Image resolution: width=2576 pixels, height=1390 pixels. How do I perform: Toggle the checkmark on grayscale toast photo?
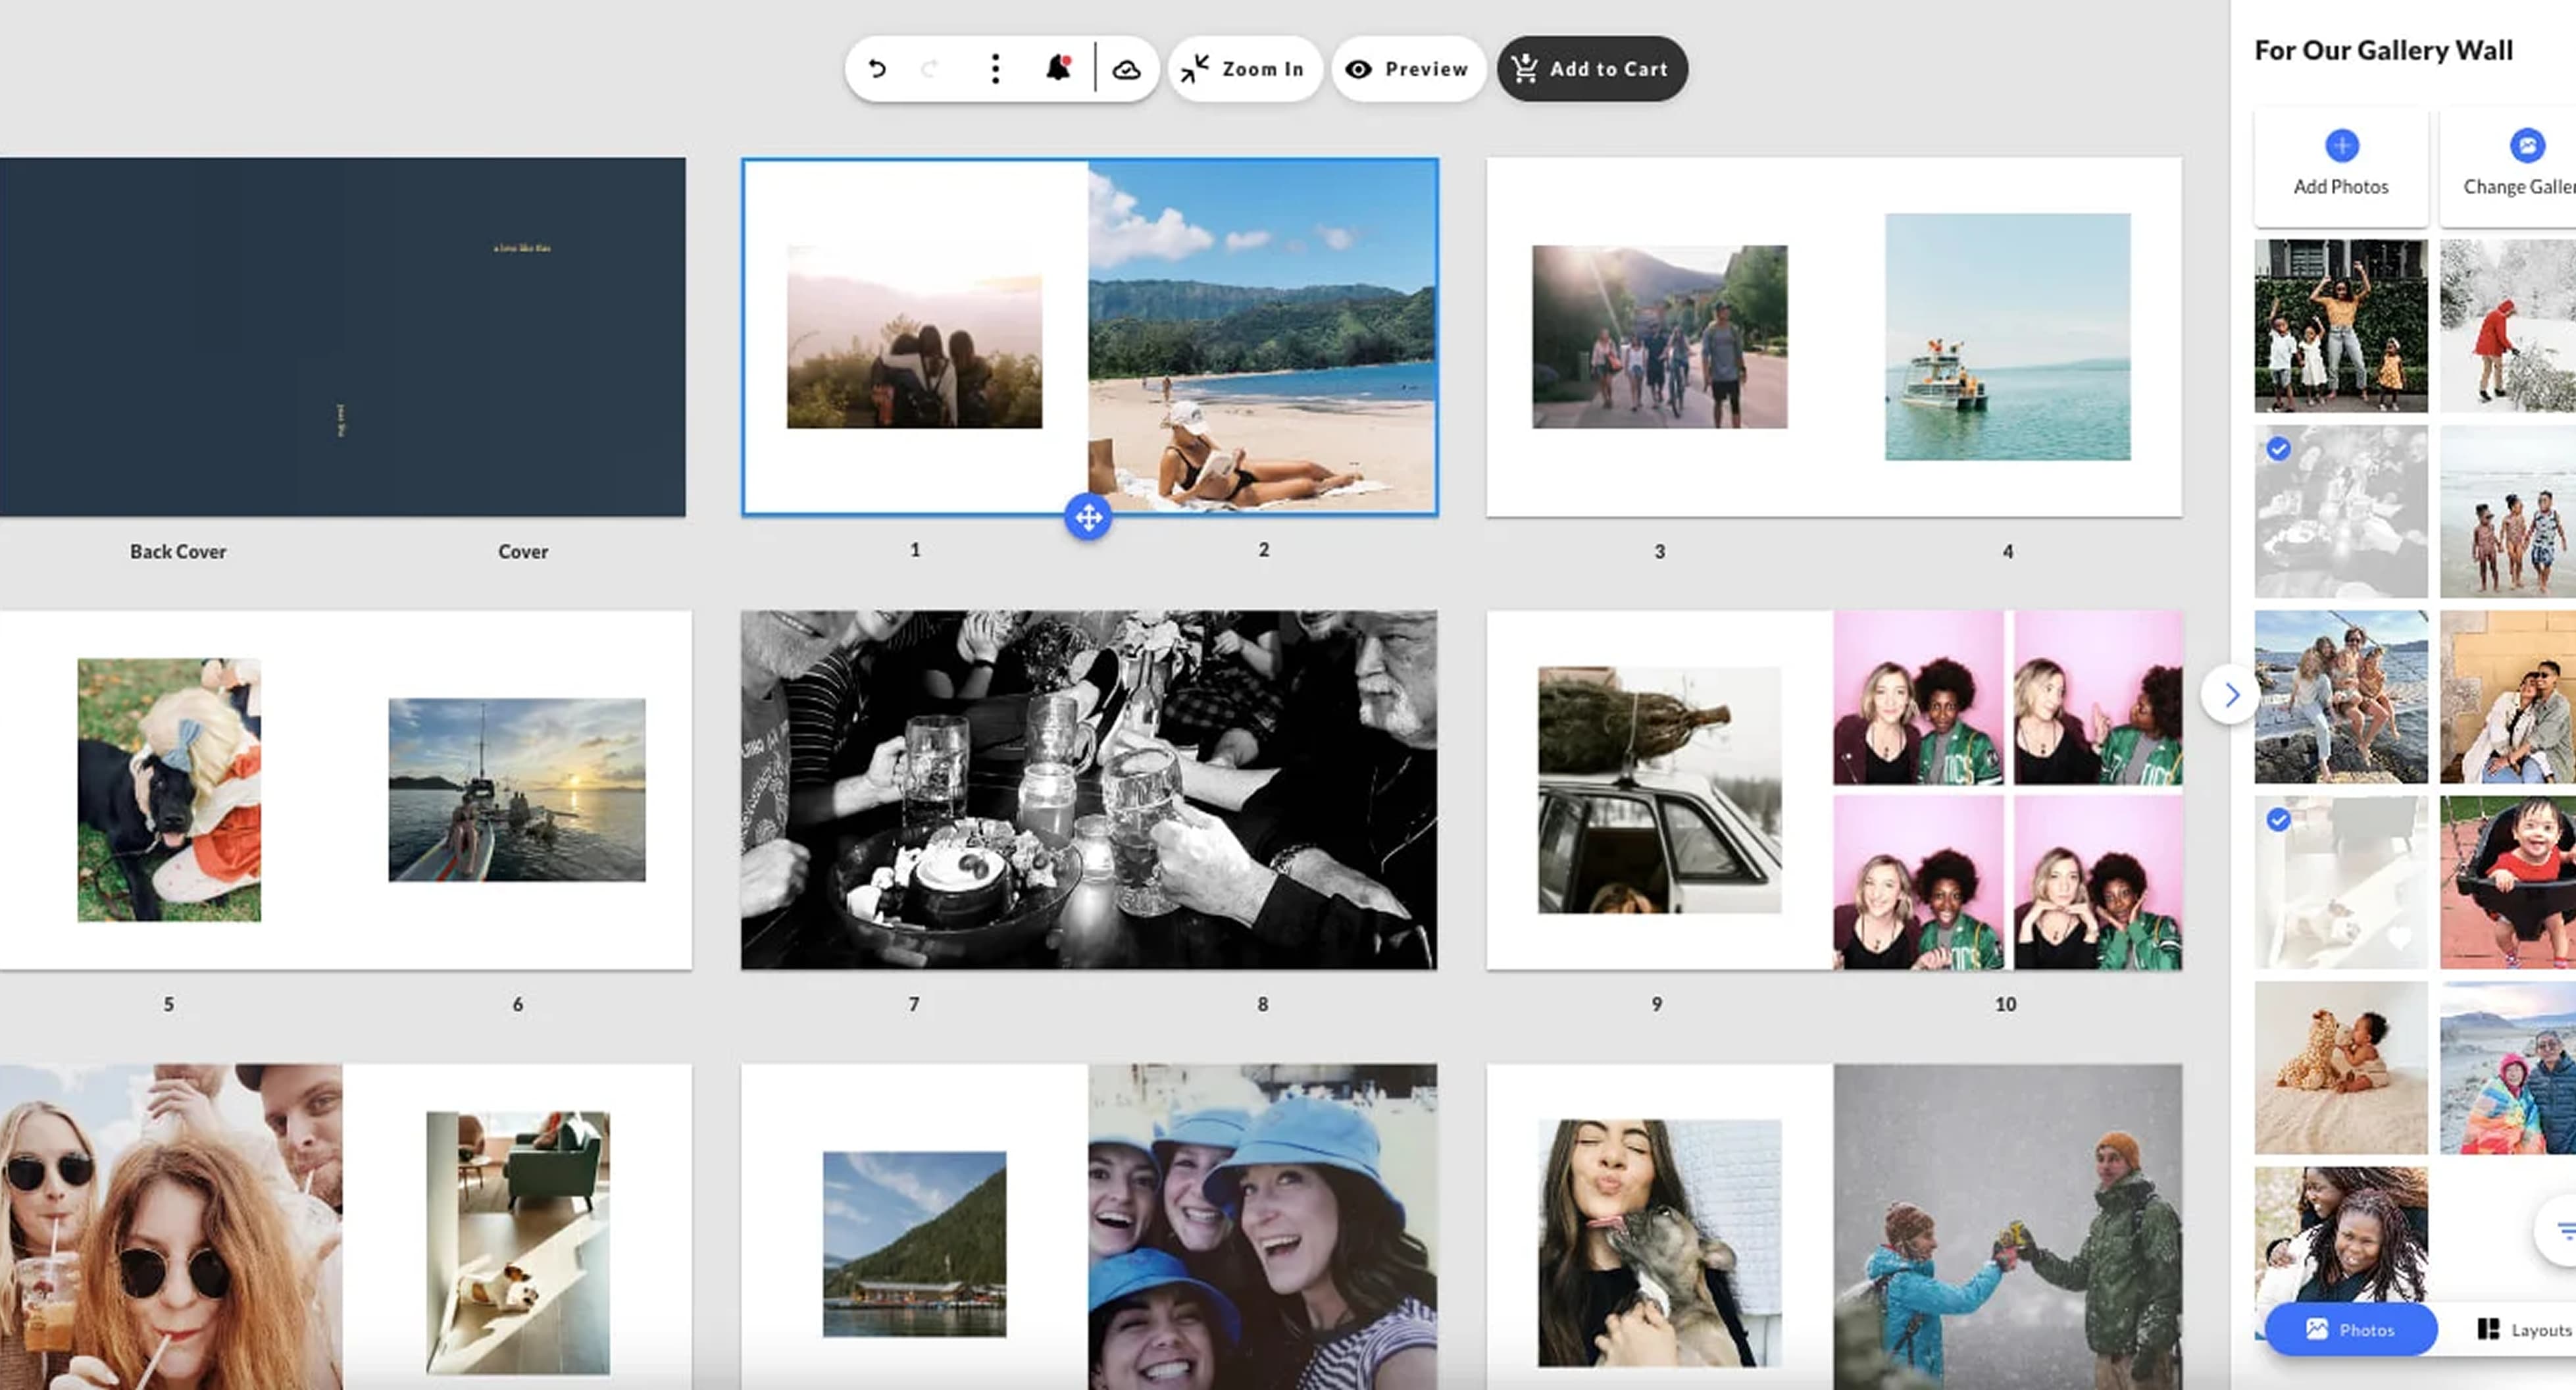2278,450
